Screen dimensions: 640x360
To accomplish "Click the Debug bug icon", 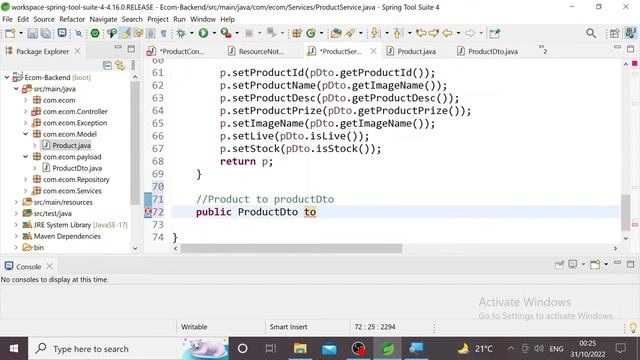I will [x=181, y=33].
